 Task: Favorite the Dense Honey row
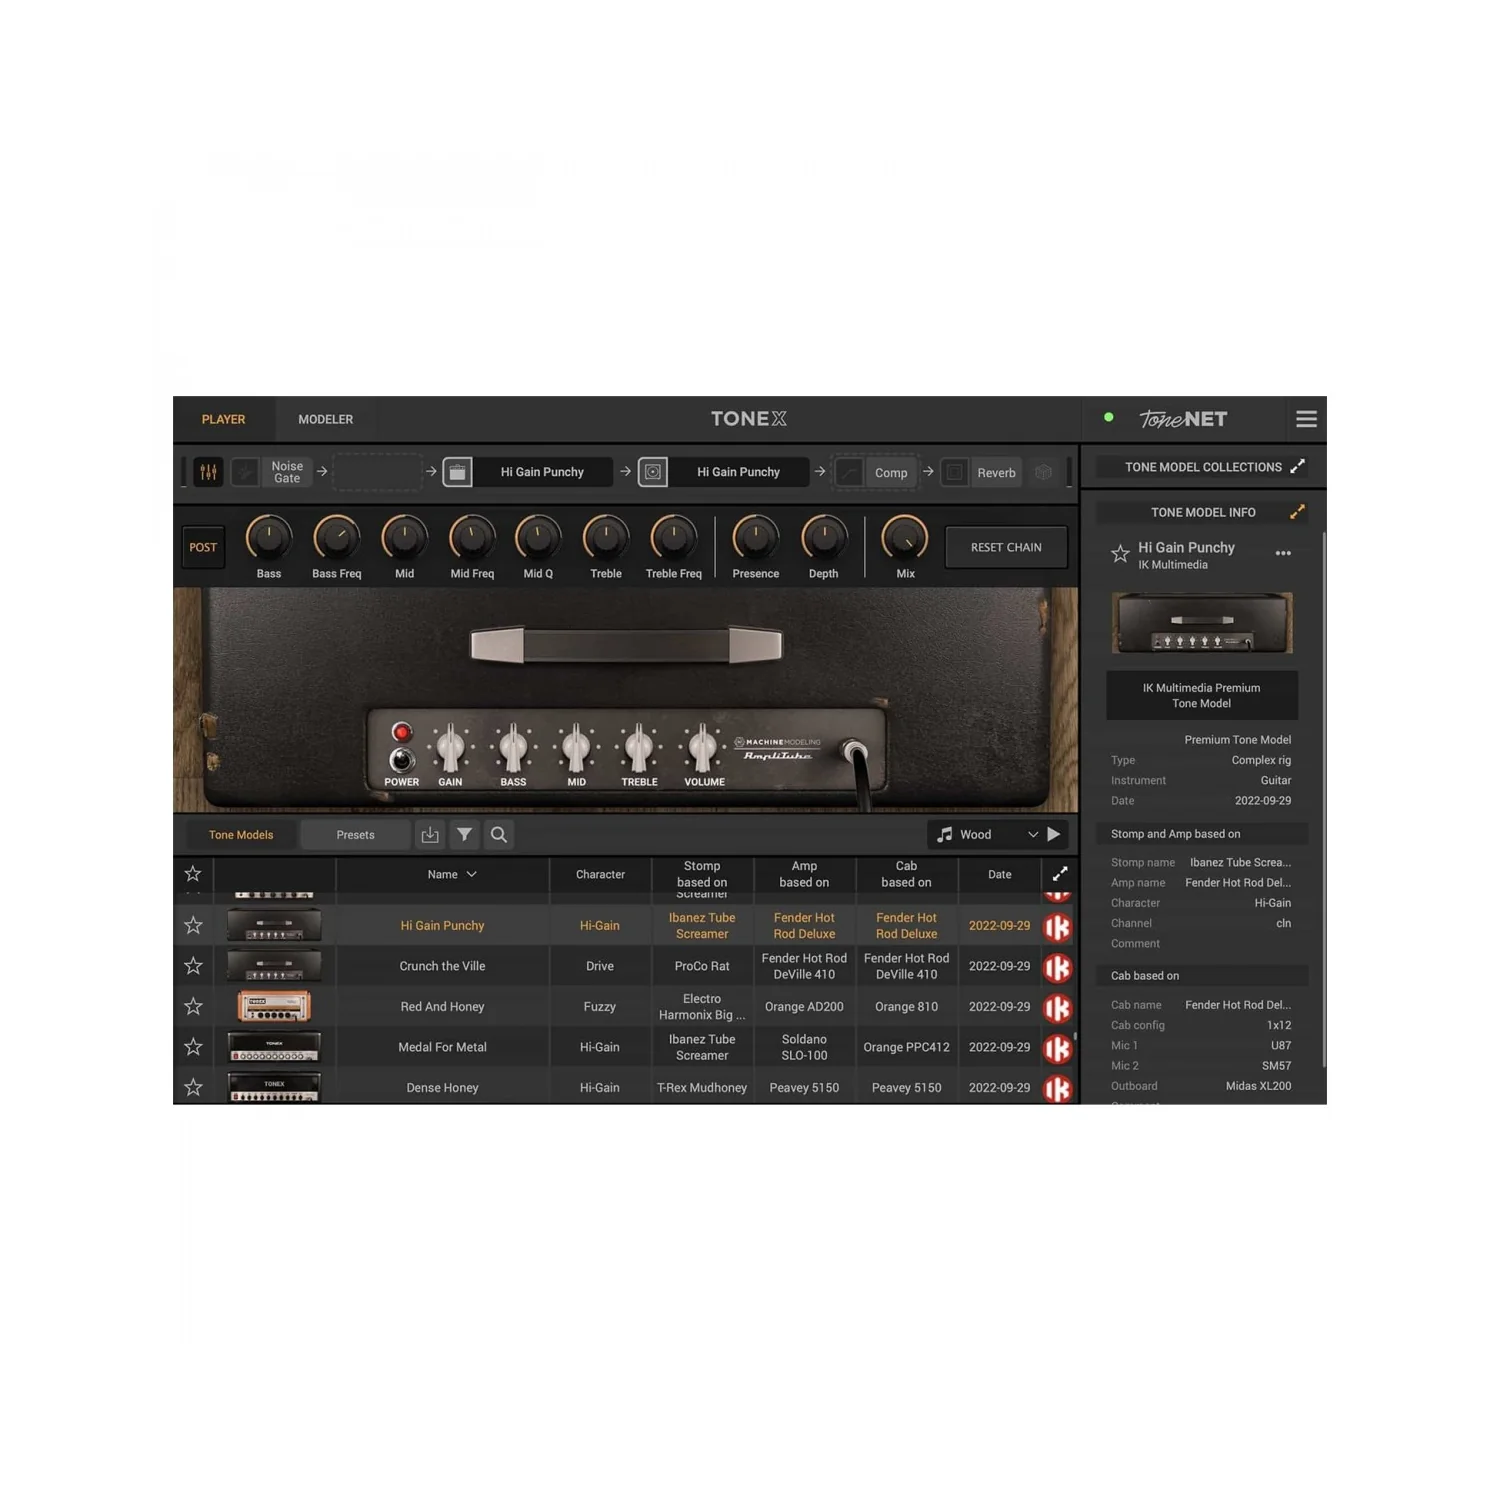pyautogui.click(x=193, y=1087)
